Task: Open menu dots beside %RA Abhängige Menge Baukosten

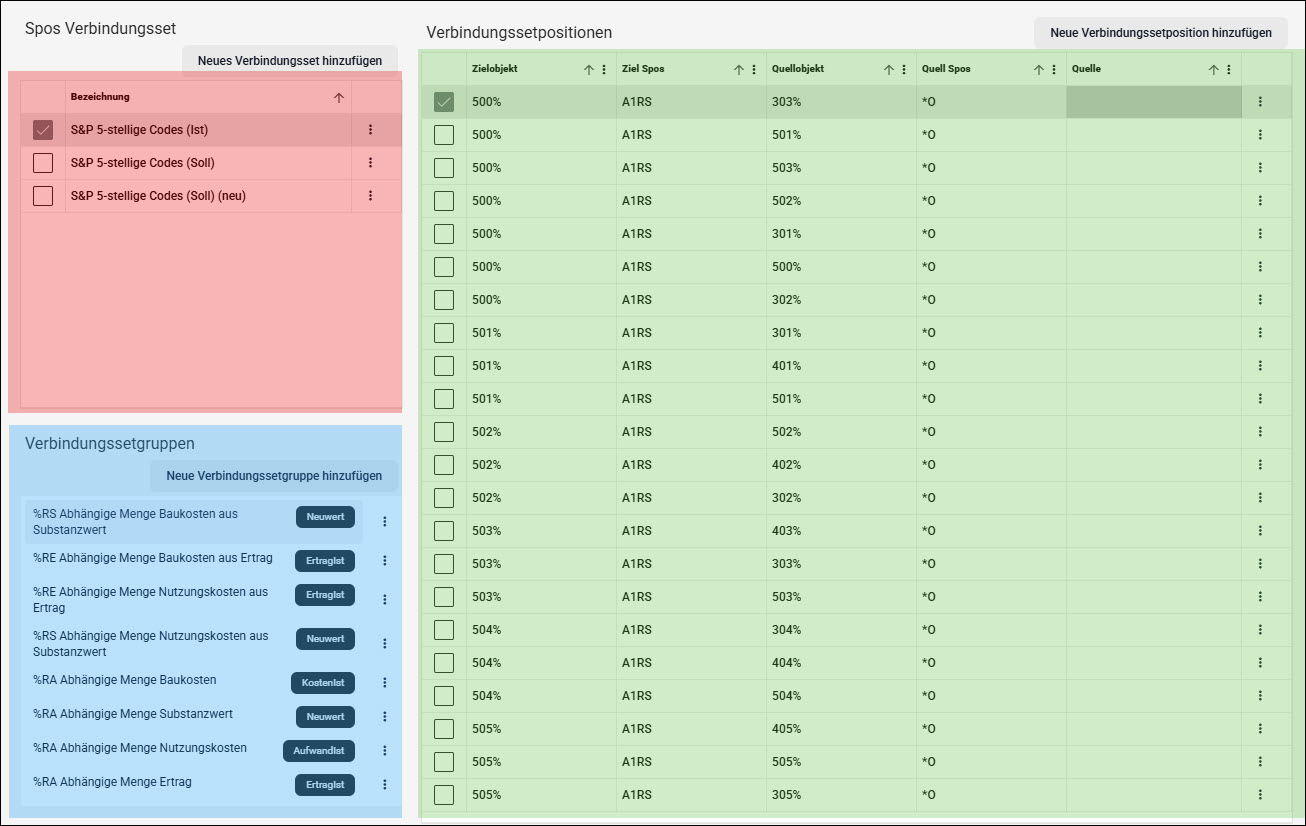Action: coord(384,683)
